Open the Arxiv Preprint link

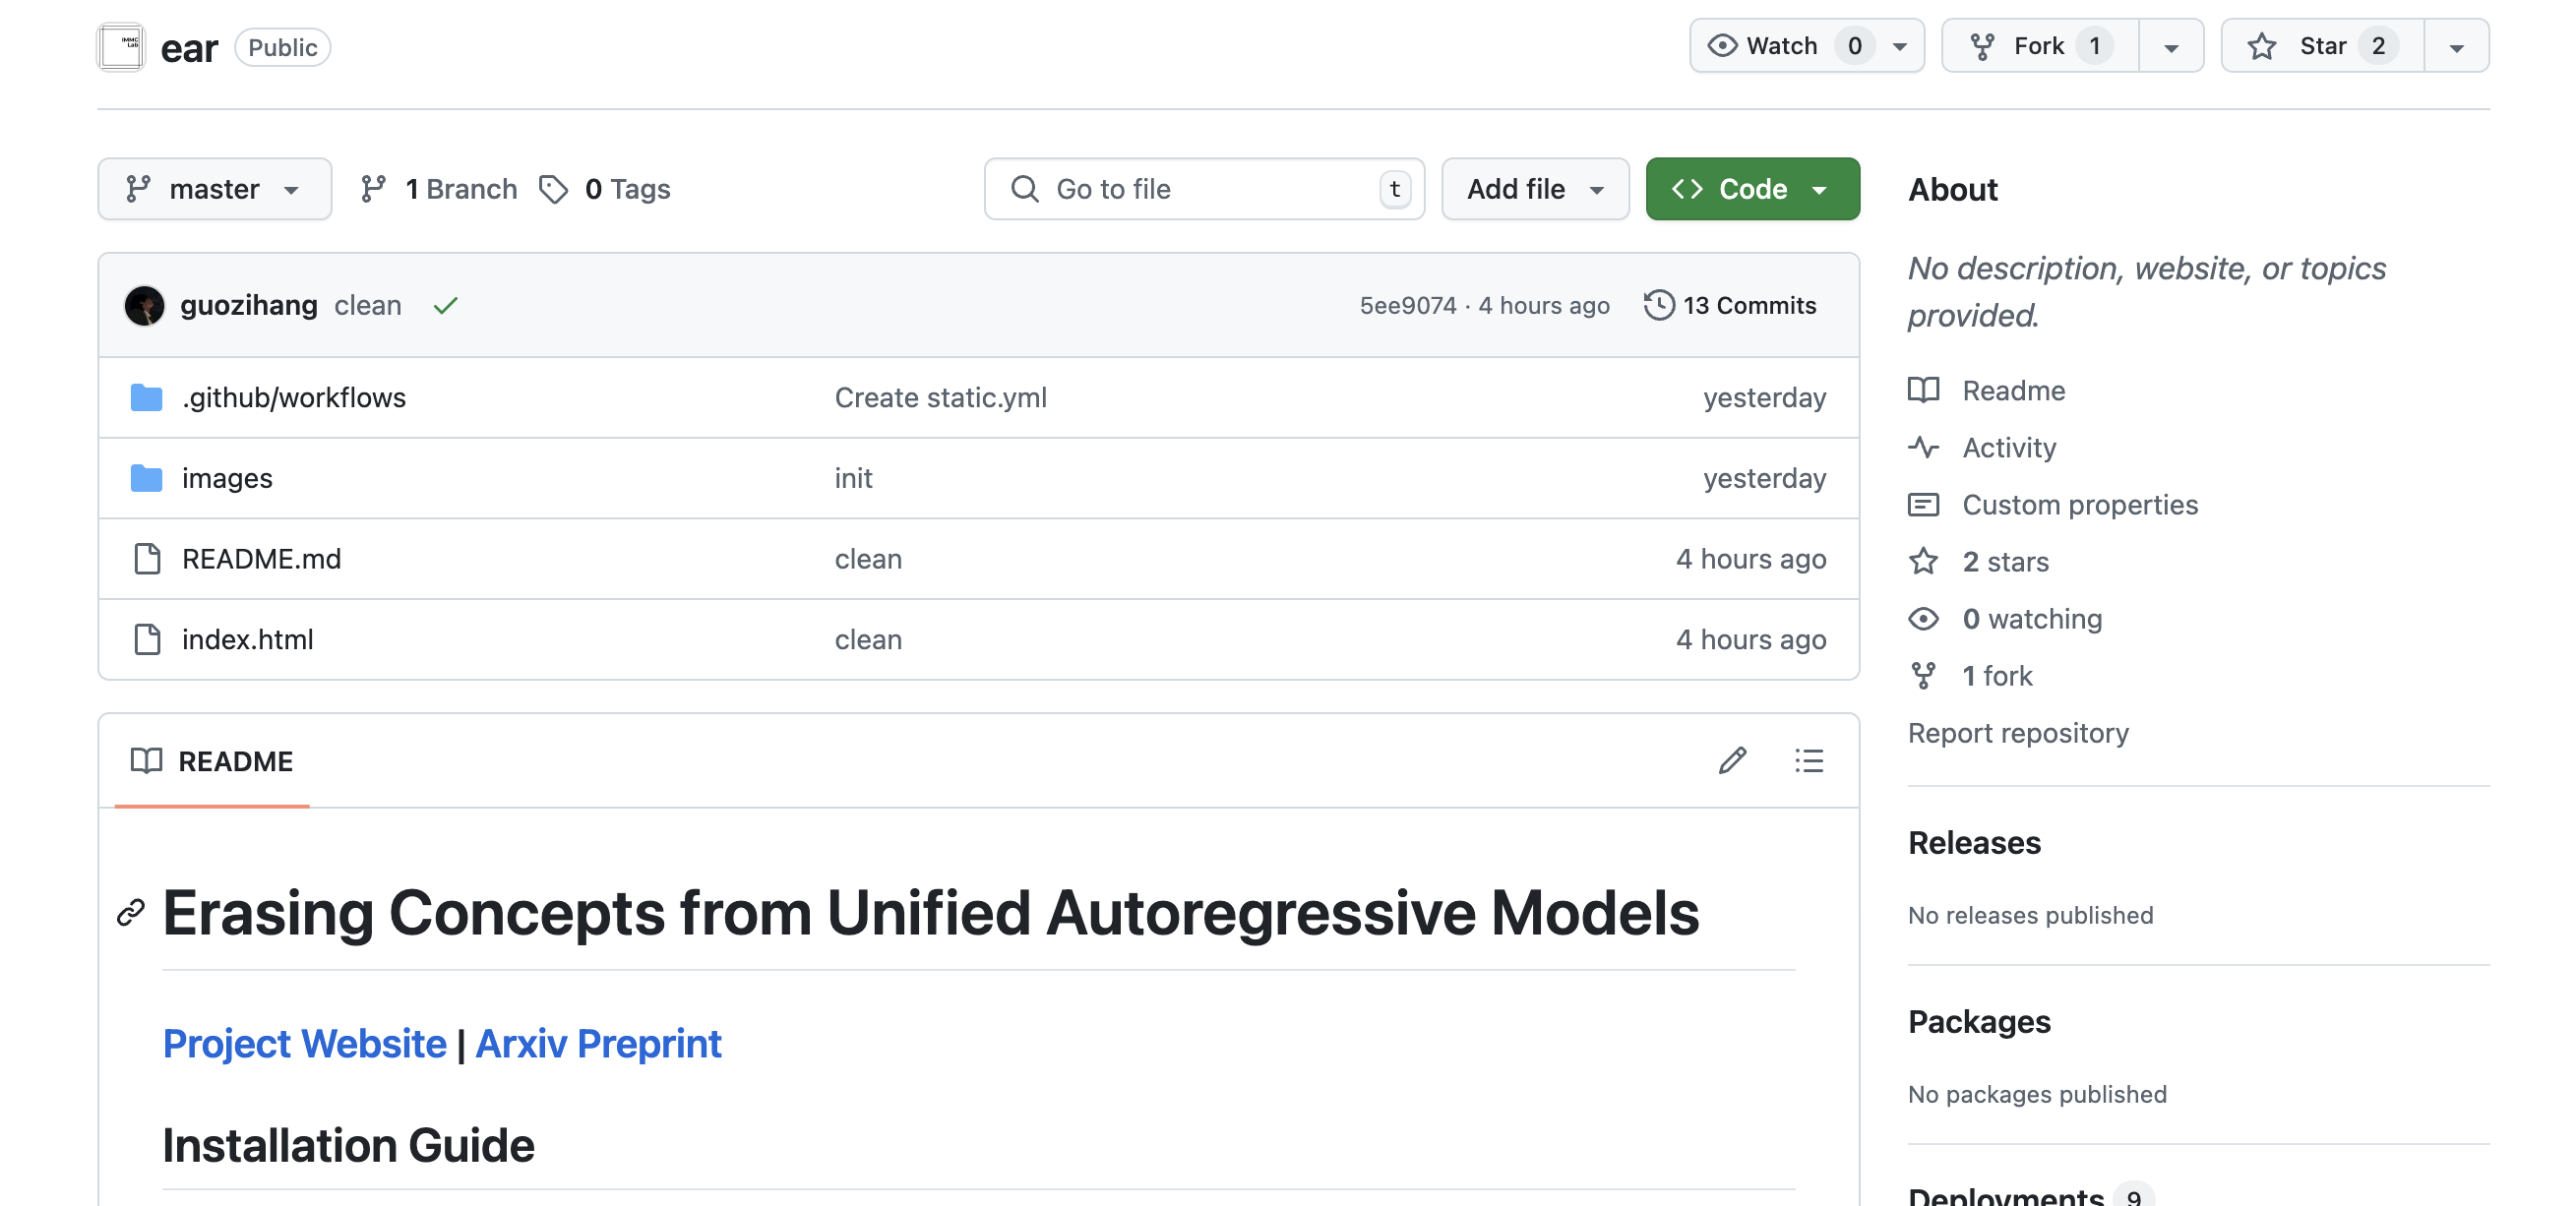tap(598, 1044)
